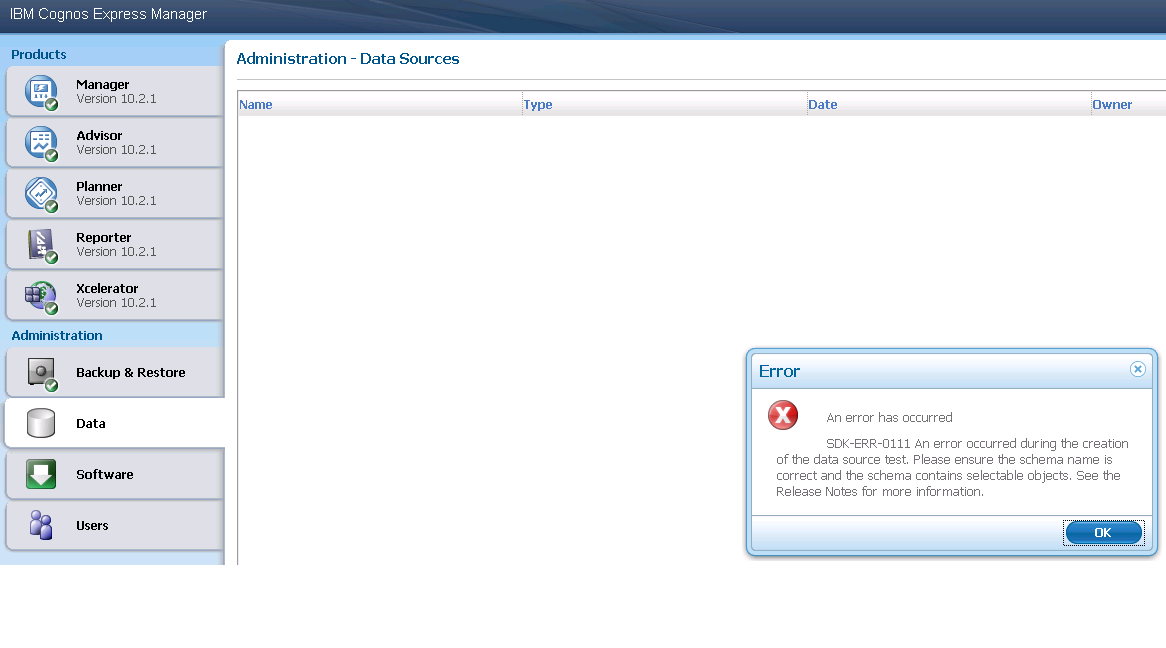Select the Data administration label
Image resolution: width=1166 pixels, height=648 pixels.
91,423
